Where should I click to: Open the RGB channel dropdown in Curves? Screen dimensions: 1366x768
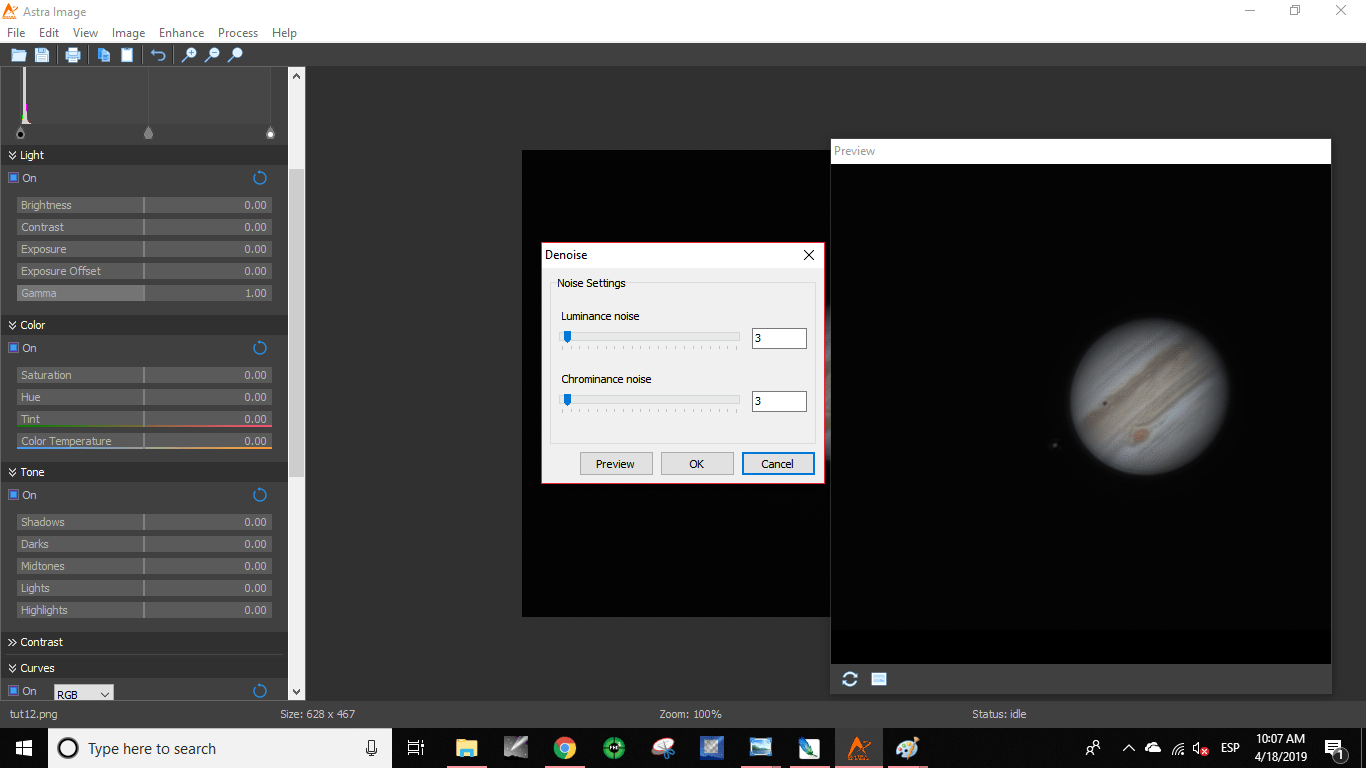[x=84, y=694]
